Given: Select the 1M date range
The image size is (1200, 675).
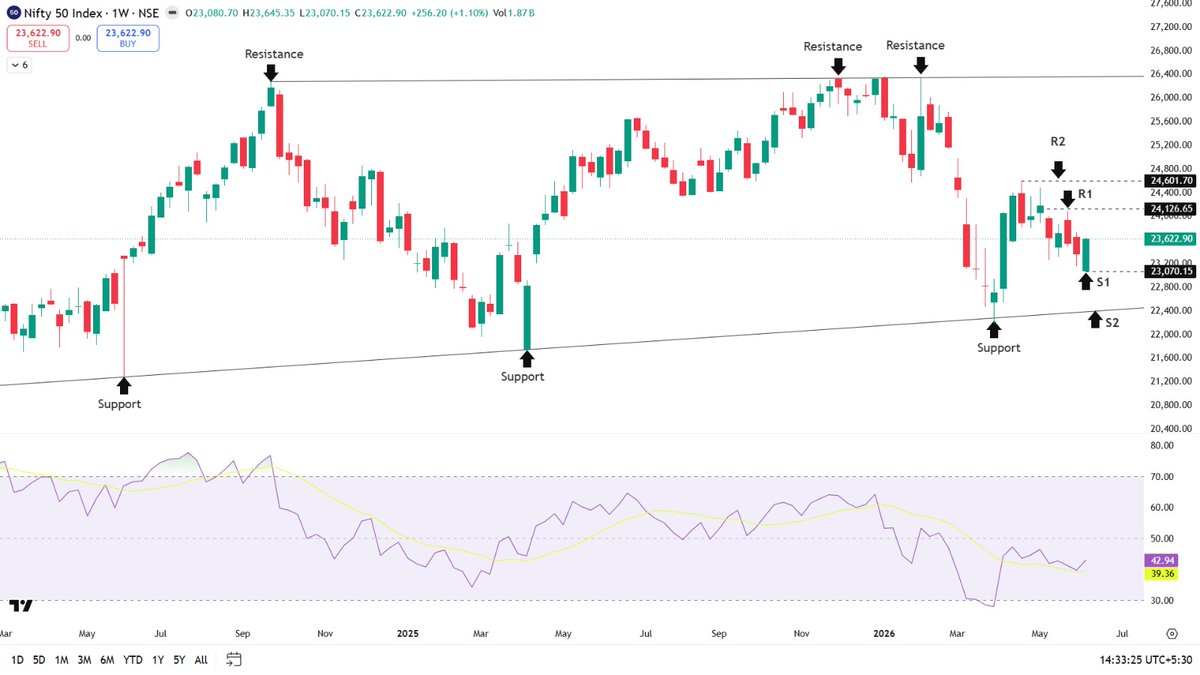Looking at the screenshot, I should [62, 660].
